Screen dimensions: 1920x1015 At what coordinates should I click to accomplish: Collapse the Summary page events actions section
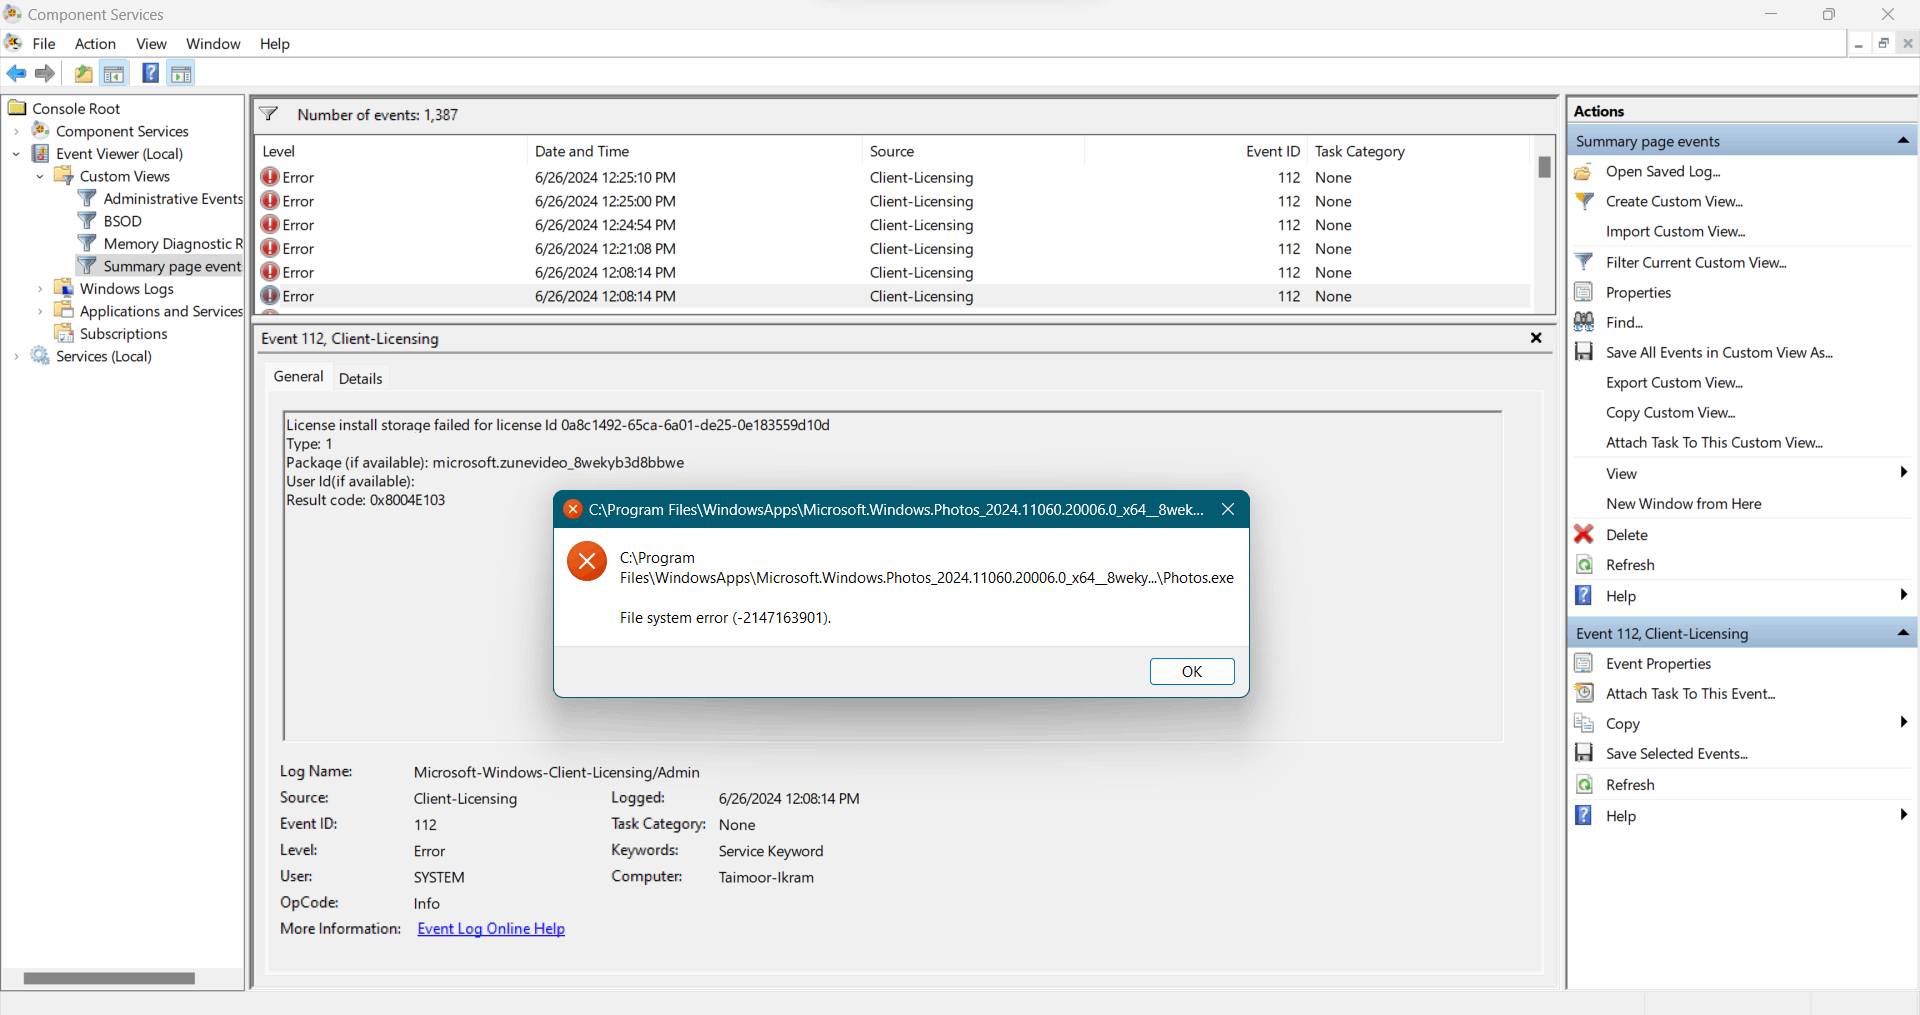coord(1903,141)
